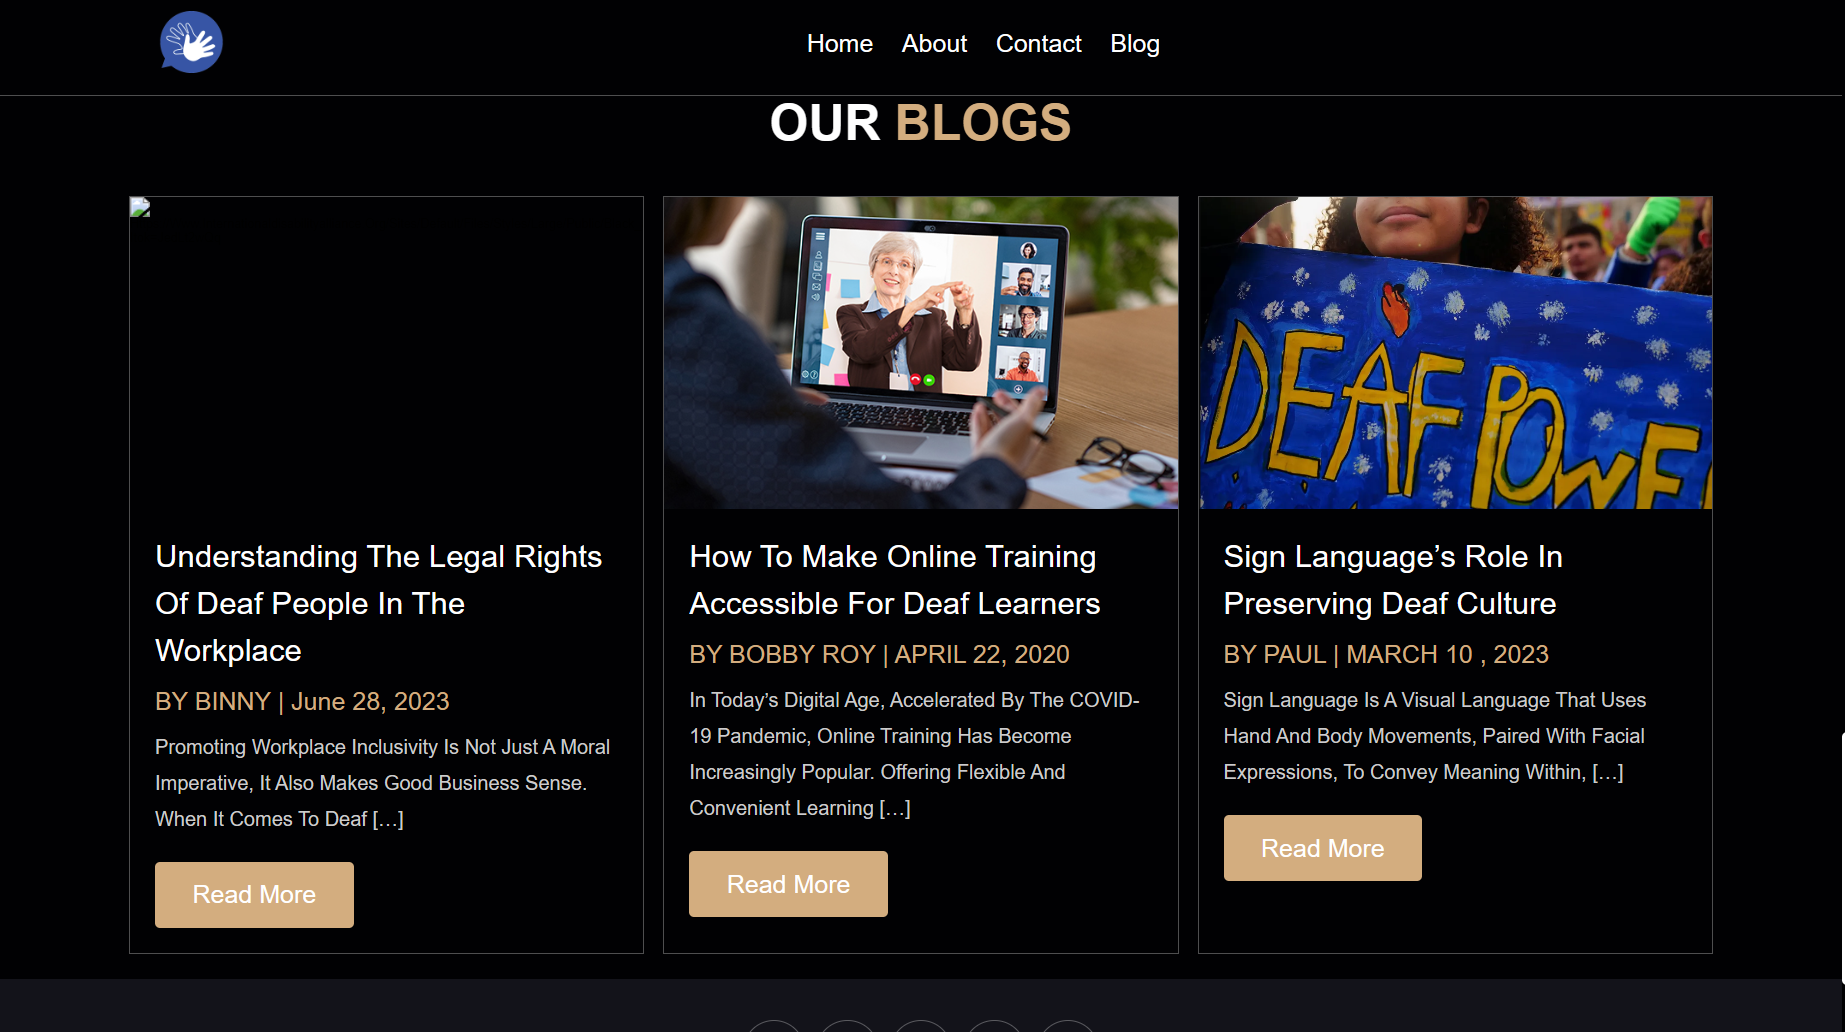Click the Sign Language Is A Visual excerpt
Screen dimensions: 1845x1032
tap(1434, 736)
